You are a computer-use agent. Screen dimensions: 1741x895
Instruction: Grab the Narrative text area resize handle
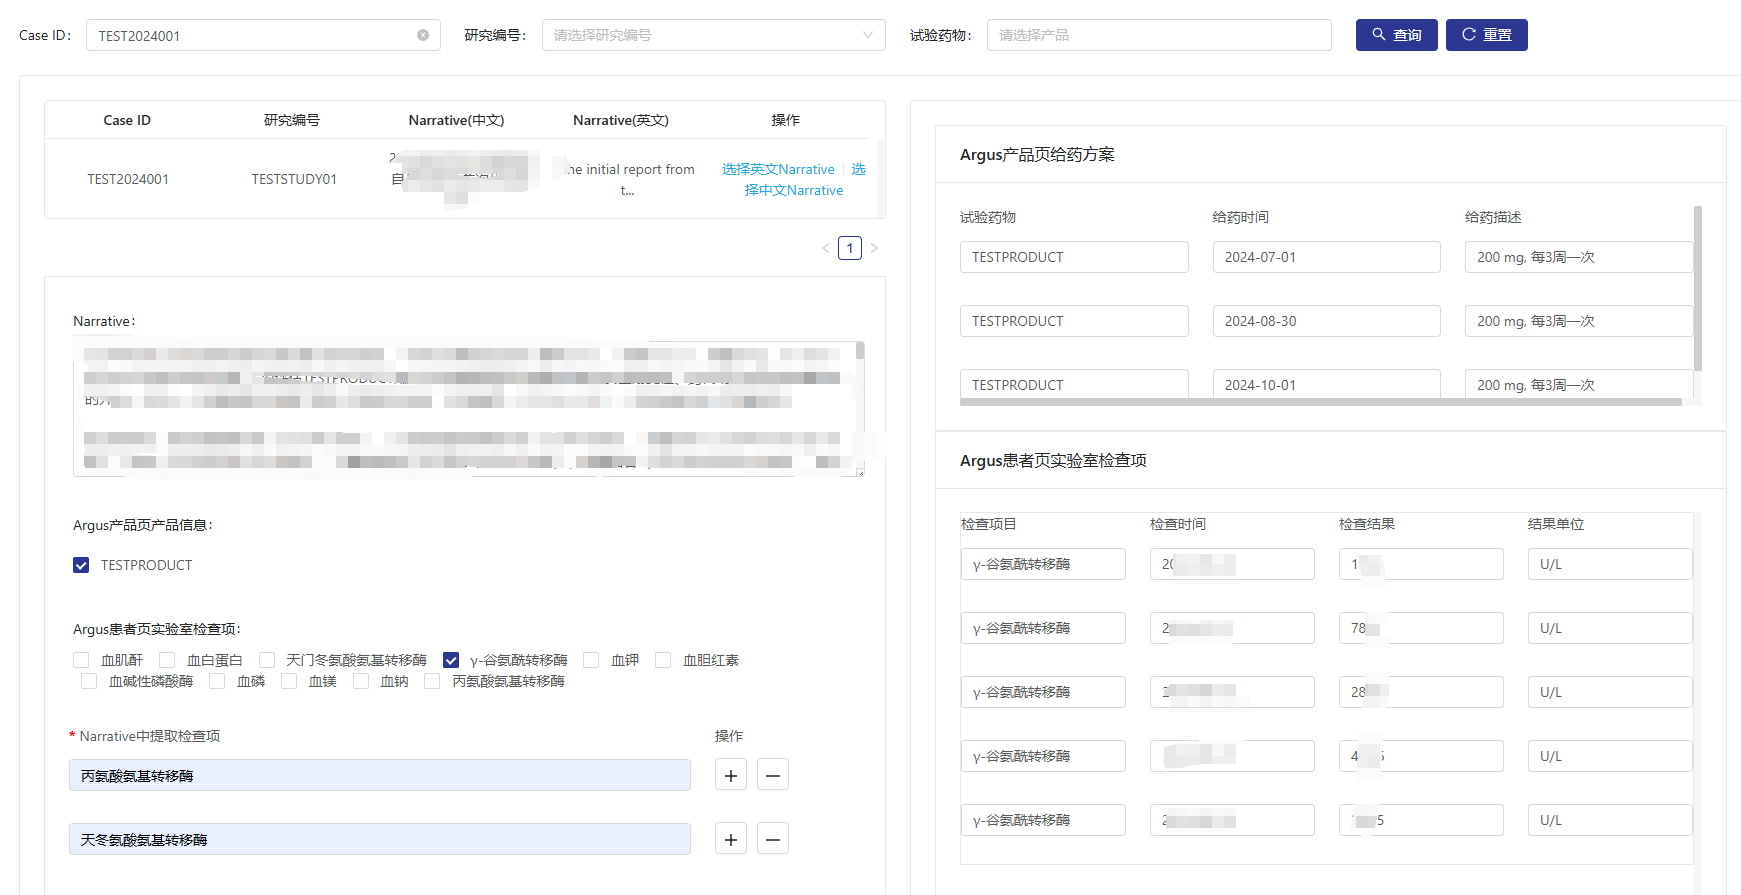point(860,471)
